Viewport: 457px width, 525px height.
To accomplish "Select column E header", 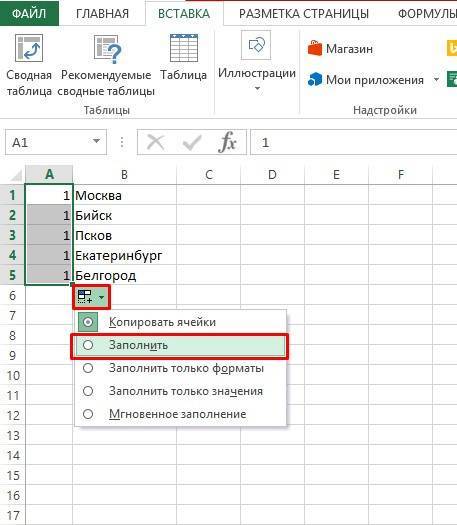I will [x=336, y=174].
